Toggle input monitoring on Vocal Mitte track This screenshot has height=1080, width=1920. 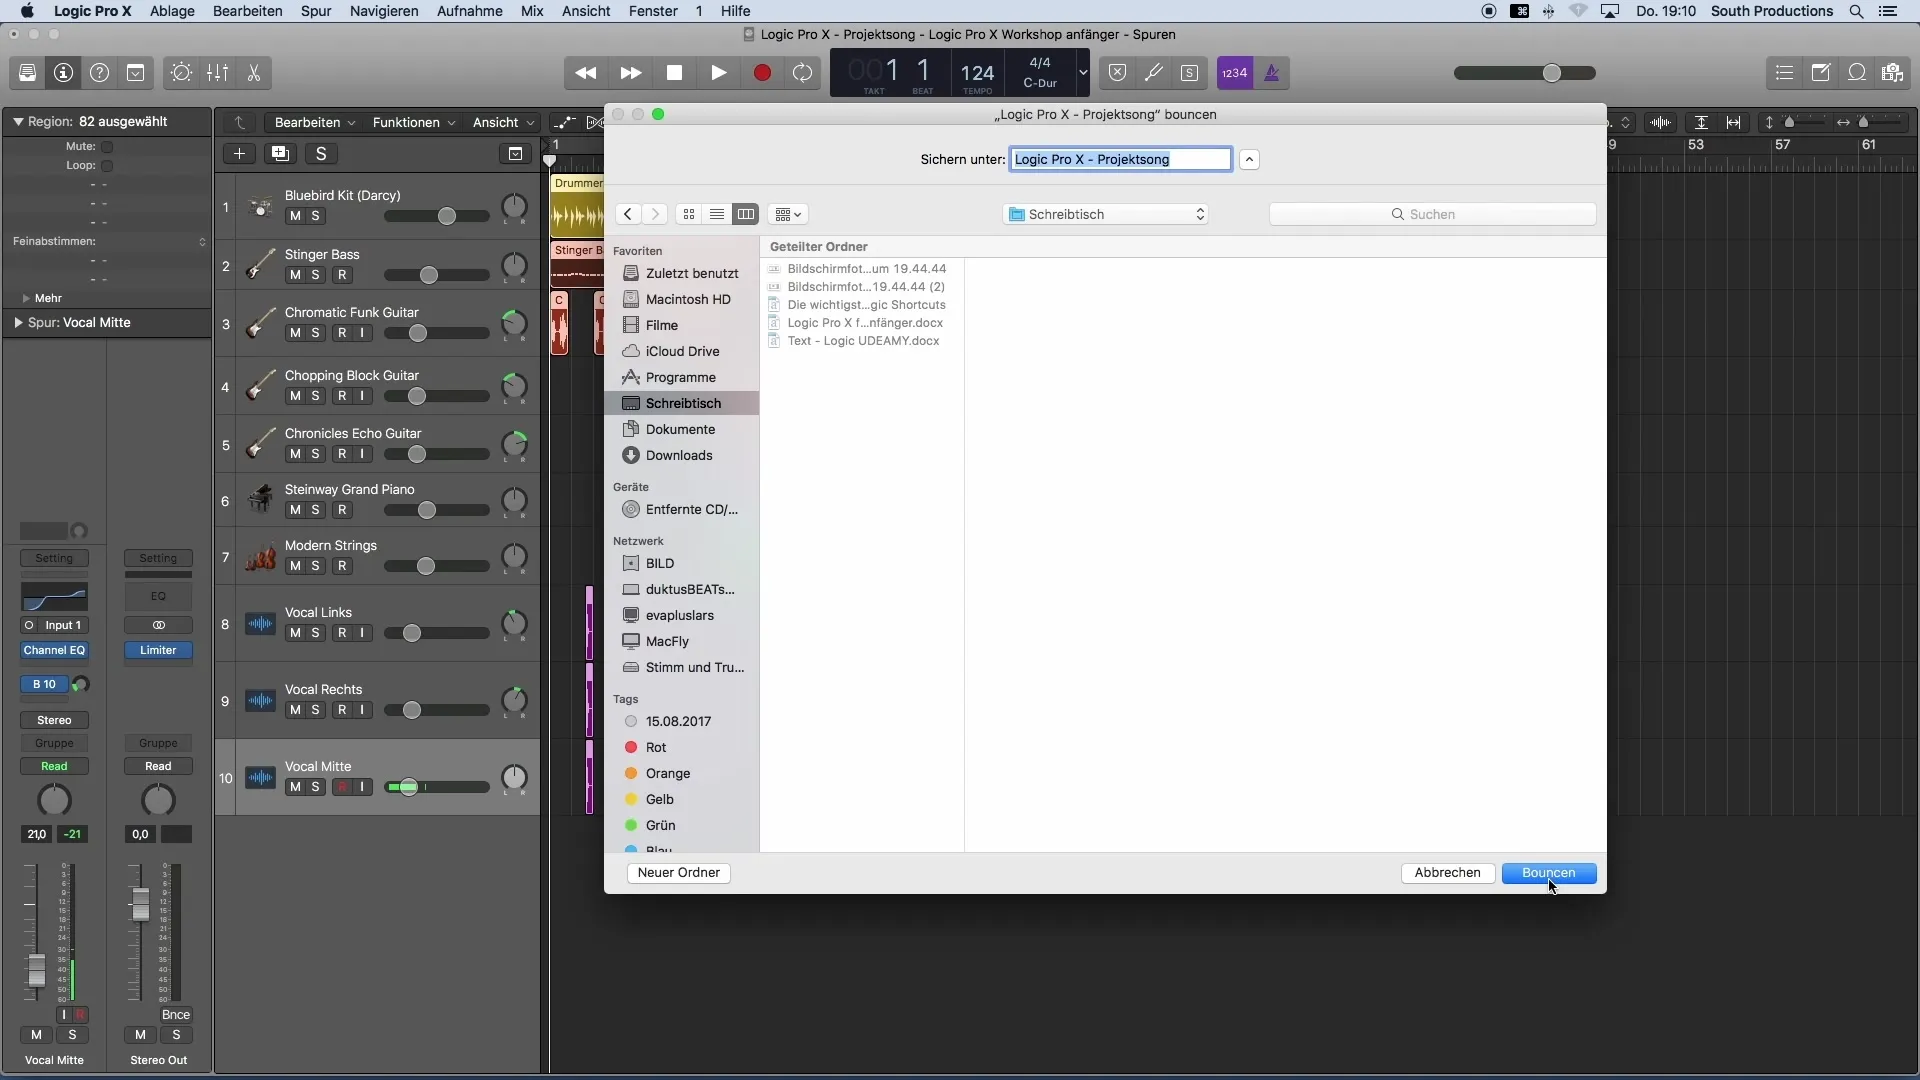362,787
